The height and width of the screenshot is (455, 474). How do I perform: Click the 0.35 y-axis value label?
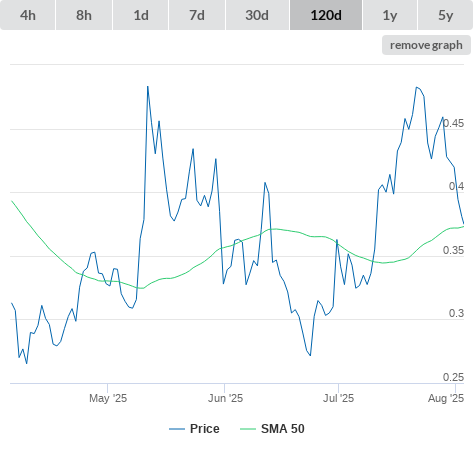453,250
